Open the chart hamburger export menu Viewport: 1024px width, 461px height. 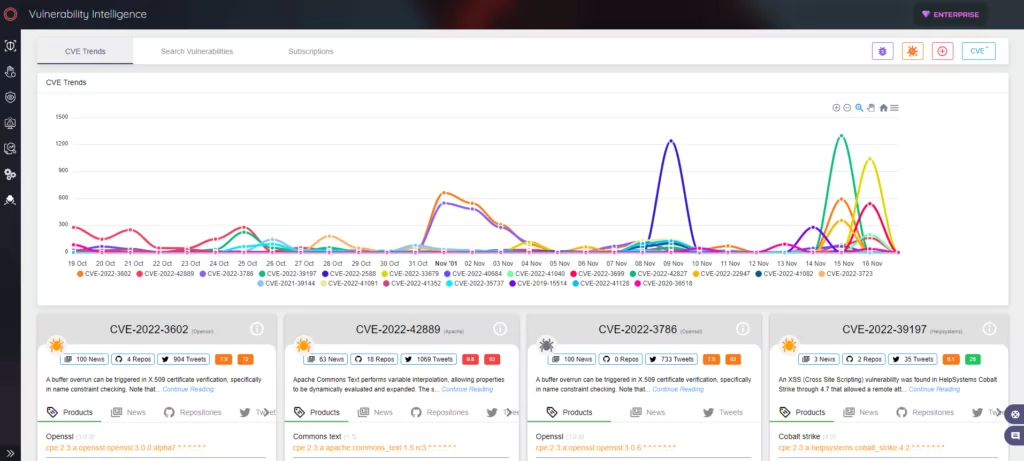[x=894, y=108]
